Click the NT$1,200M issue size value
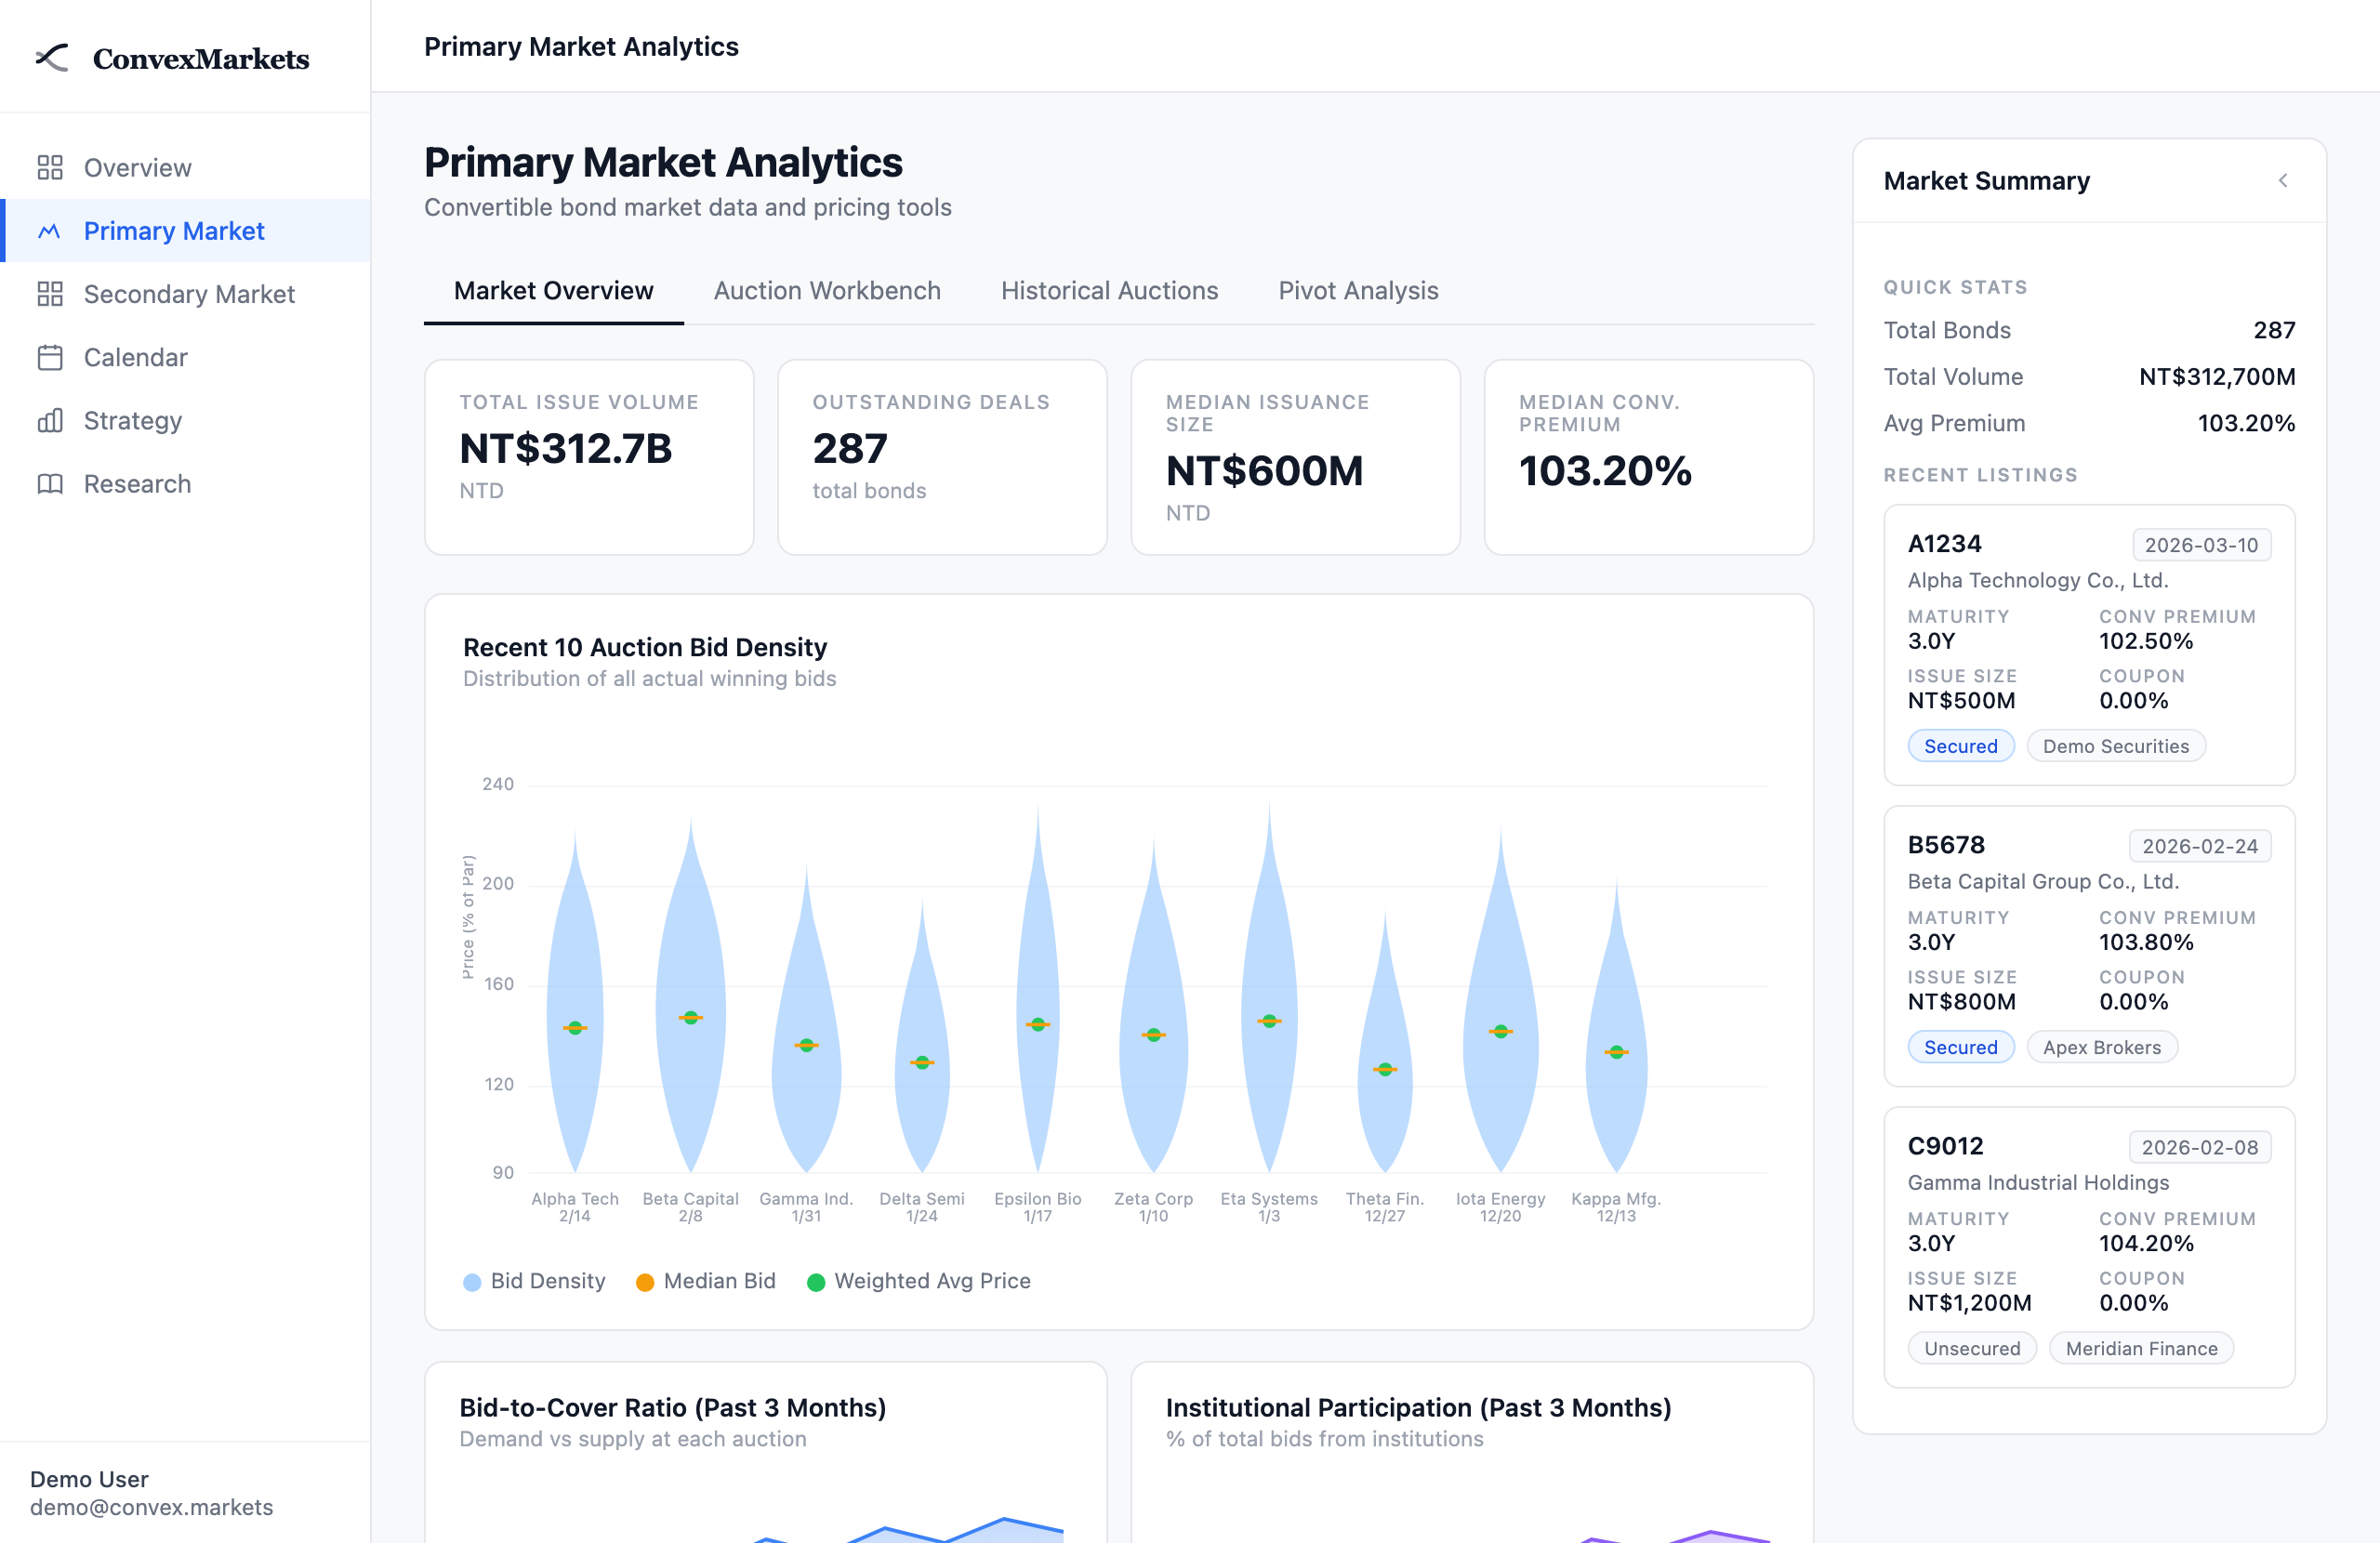Viewport: 2380px width, 1543px height. point(1969,1303)
